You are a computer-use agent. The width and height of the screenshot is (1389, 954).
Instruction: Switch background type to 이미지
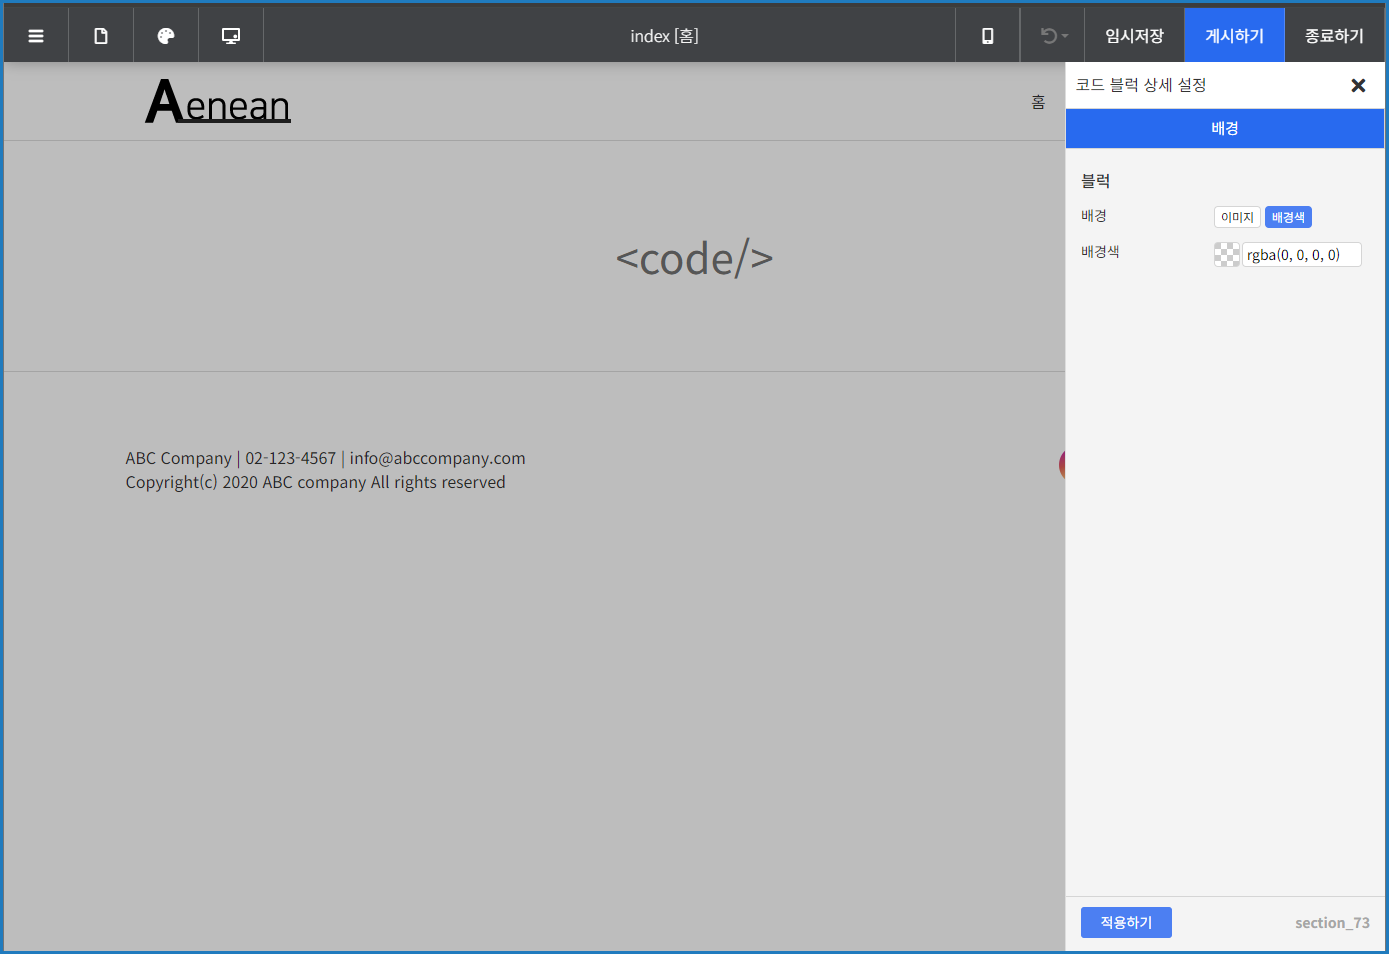point(1237,216)
